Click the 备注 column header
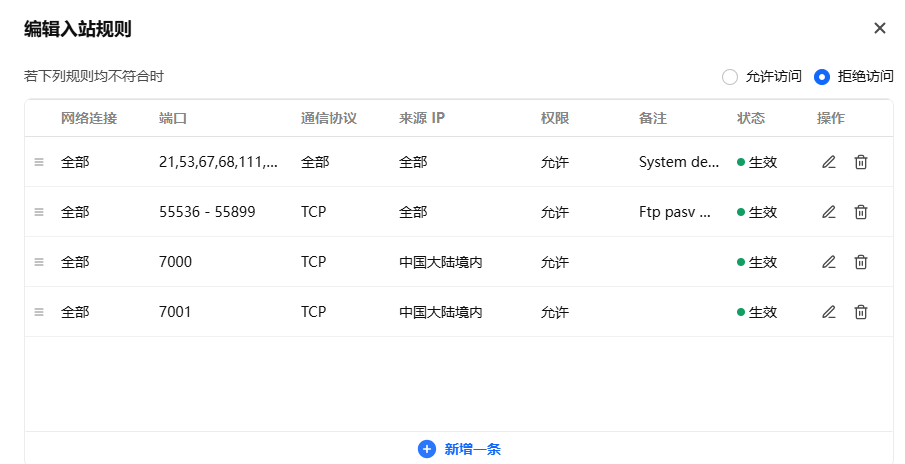 (x=653, y=118)
